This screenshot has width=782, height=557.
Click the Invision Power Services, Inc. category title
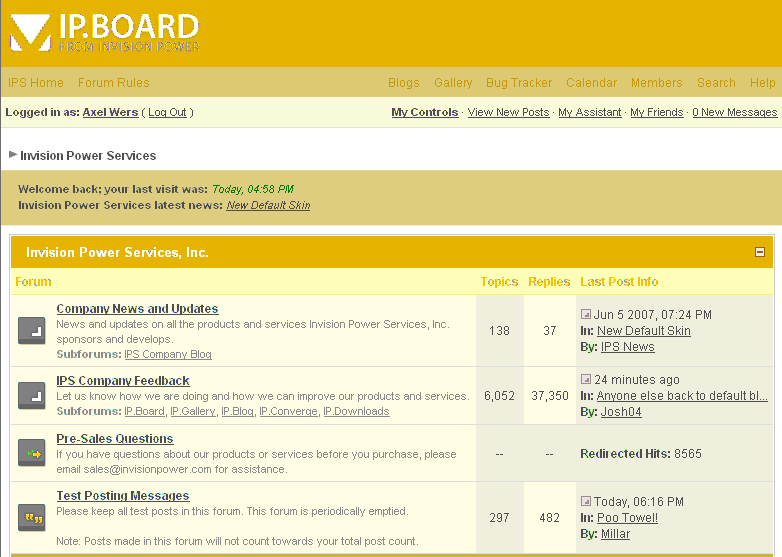pos(117,252)
